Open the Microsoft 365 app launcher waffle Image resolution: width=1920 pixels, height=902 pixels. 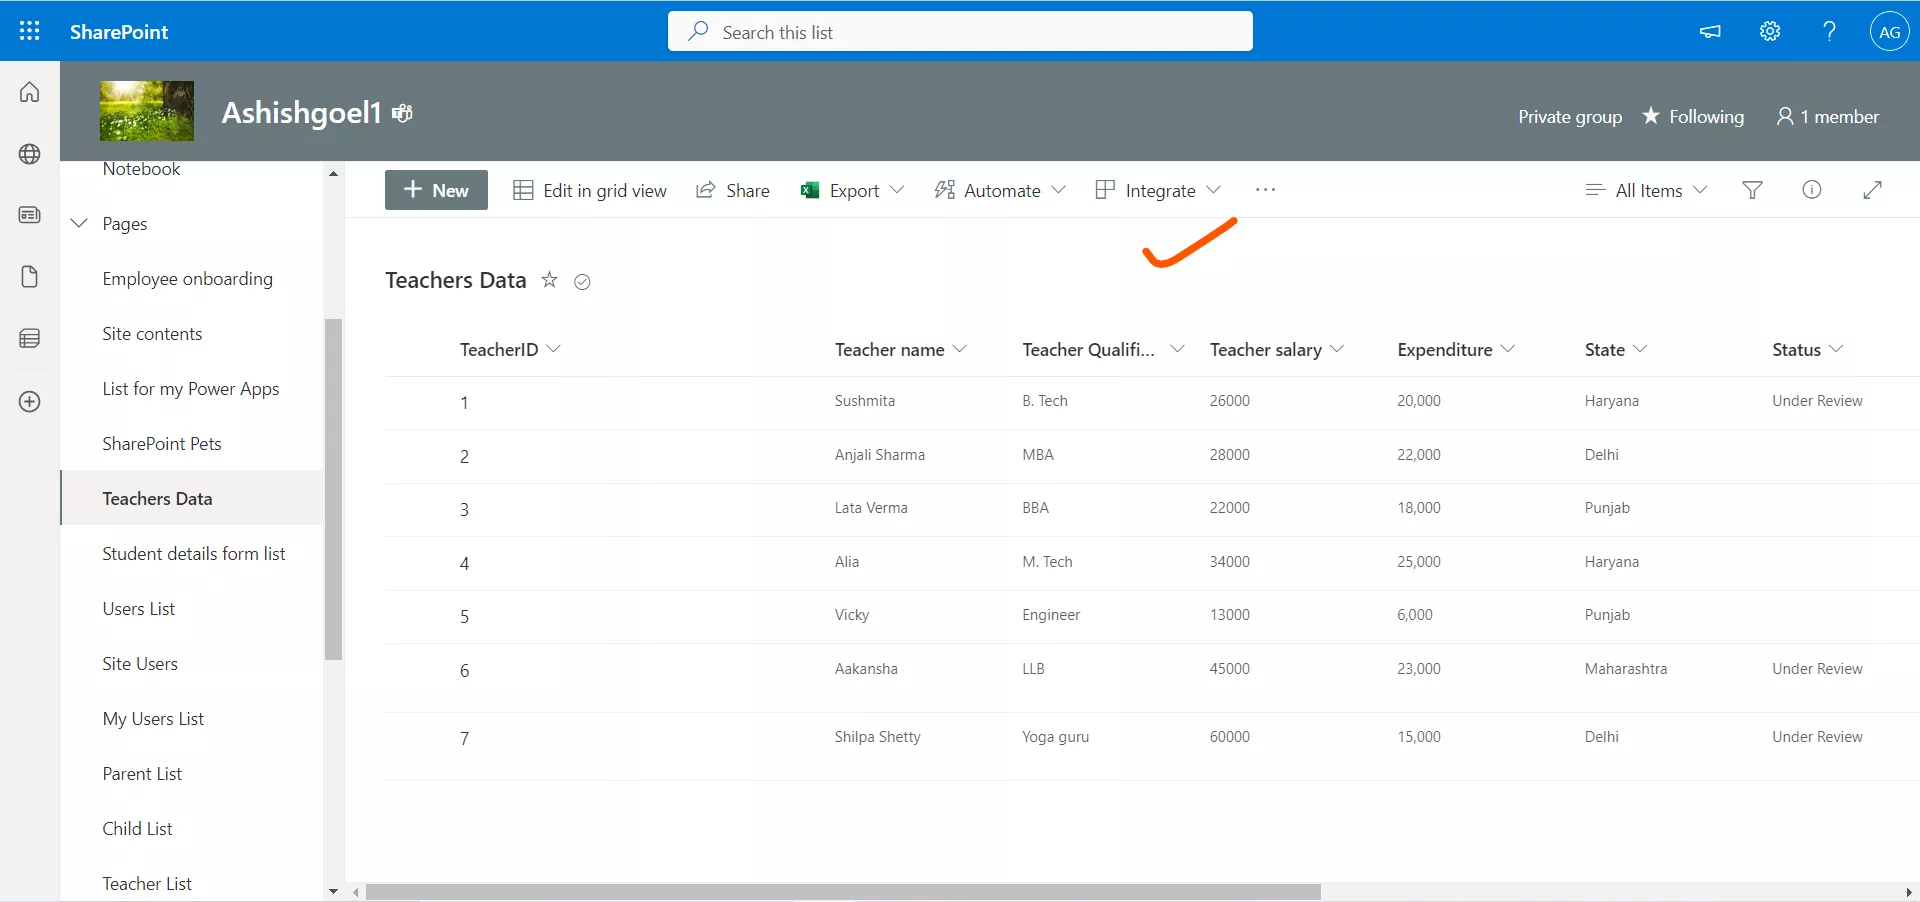(x=30, y=31)
